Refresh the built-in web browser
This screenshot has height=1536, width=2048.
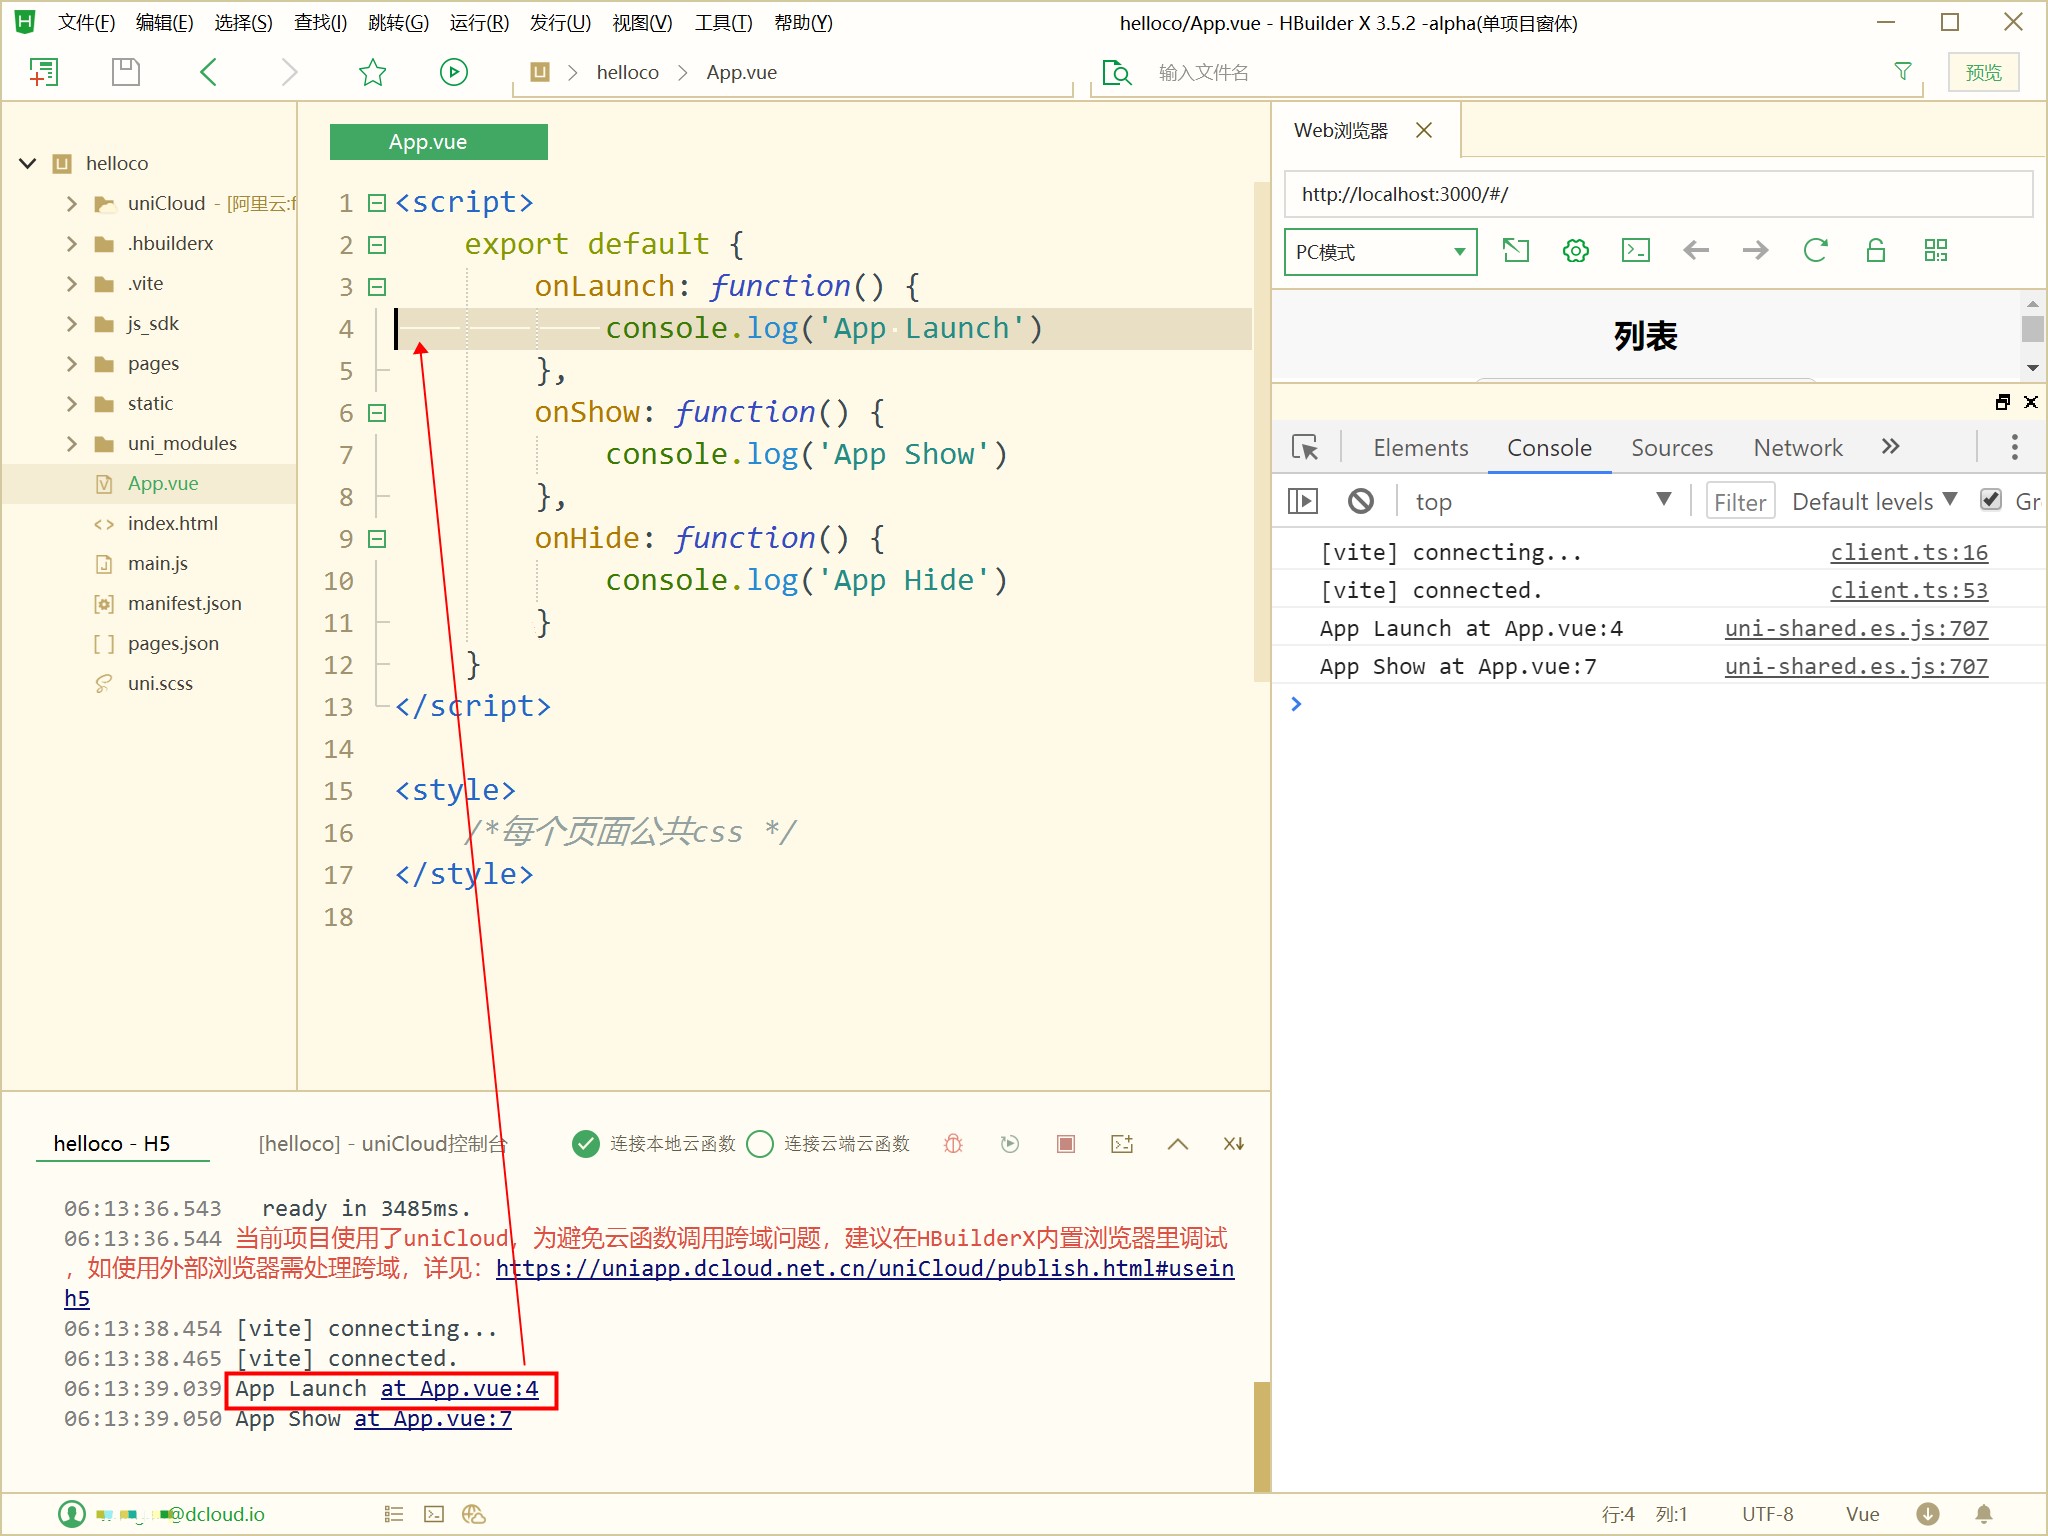1816,250
